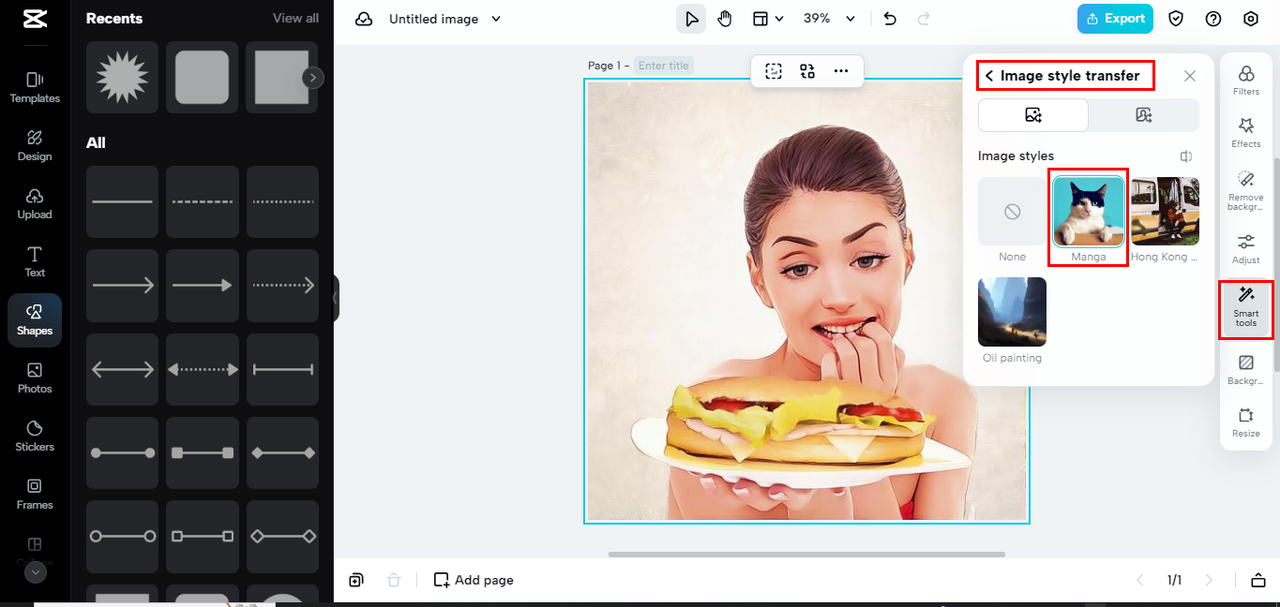Select the None image style
1280x607 pixels.
point(1012,212)
